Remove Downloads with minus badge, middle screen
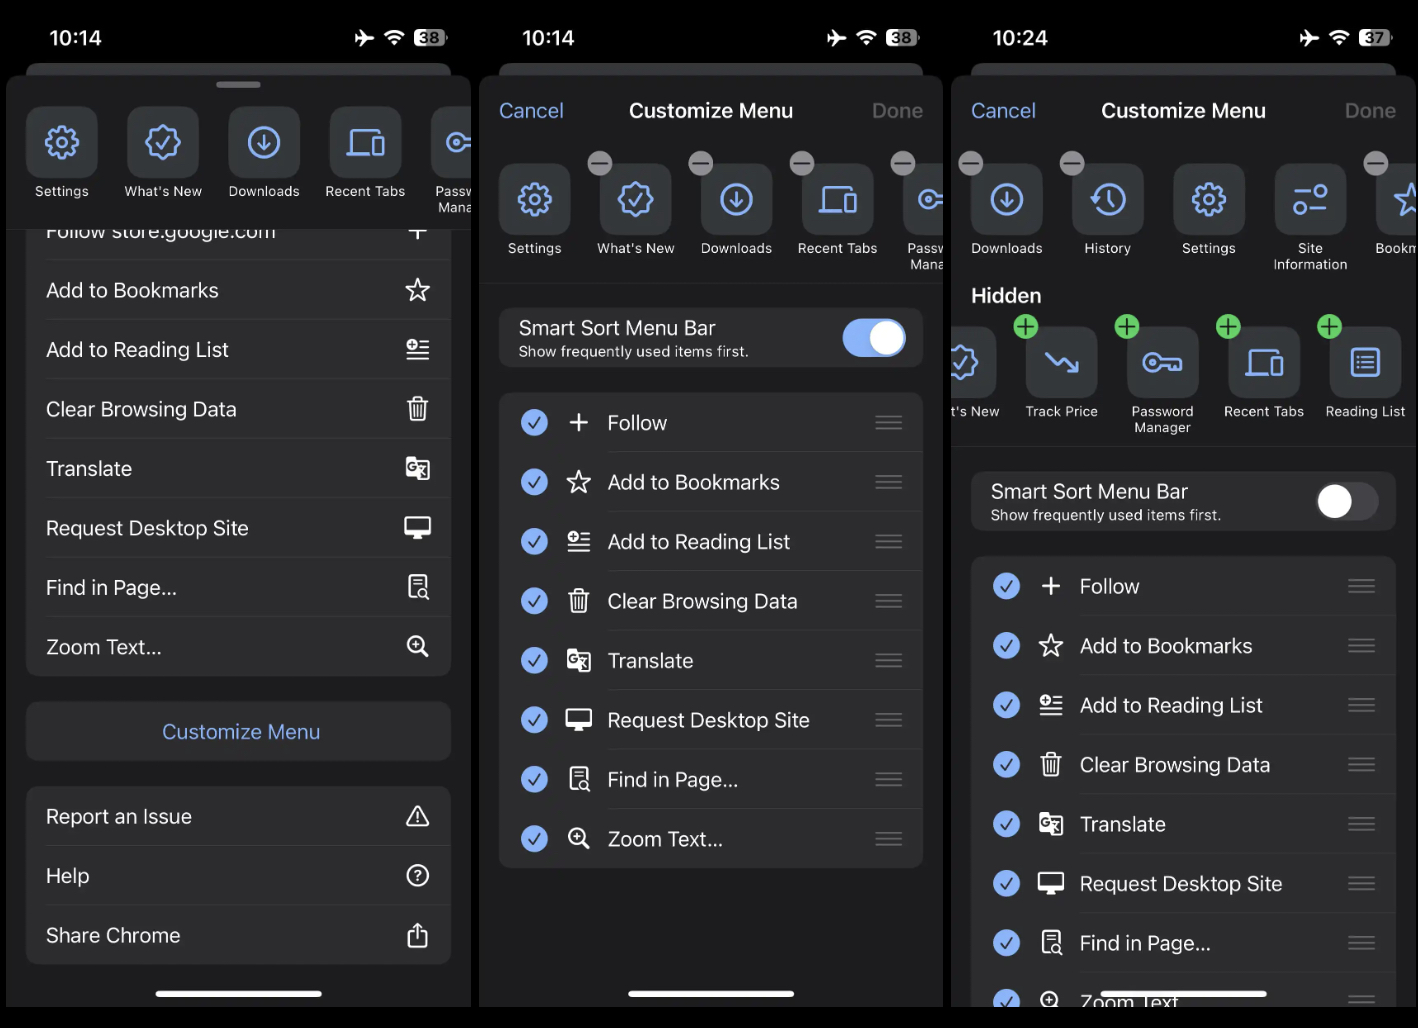This screenshot has height=1028, width=1418. point(701,163)
